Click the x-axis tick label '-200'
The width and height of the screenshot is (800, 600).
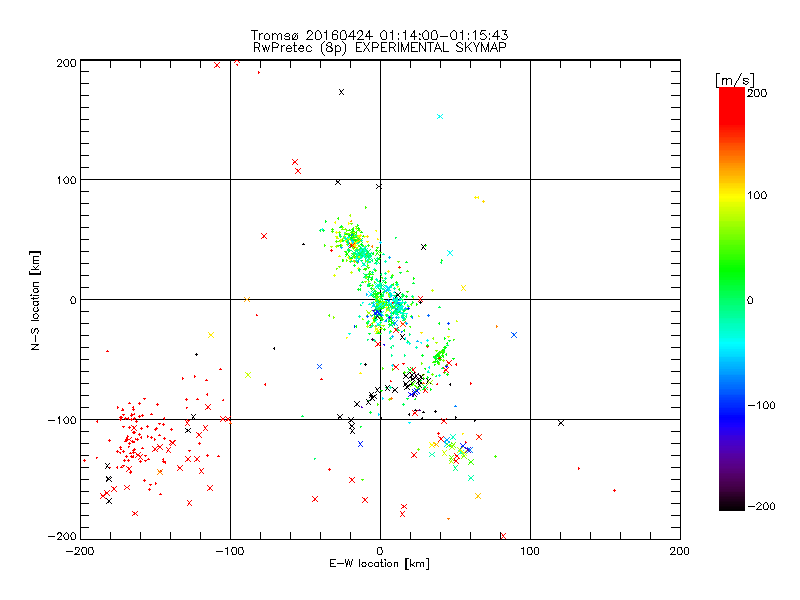click(x=80, y=551)
